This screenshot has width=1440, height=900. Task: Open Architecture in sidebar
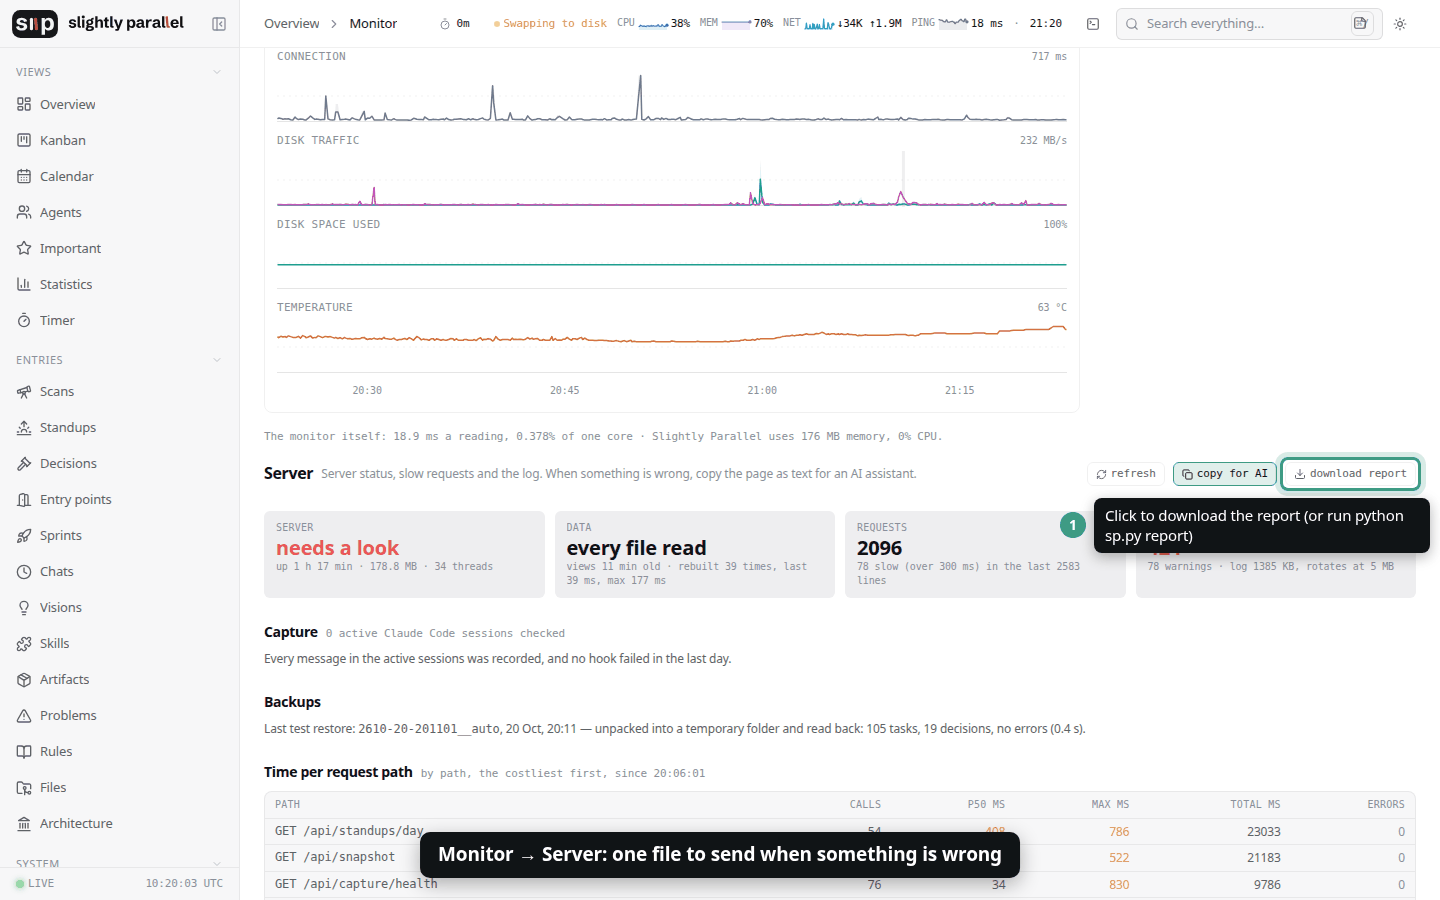pos(120,823)
